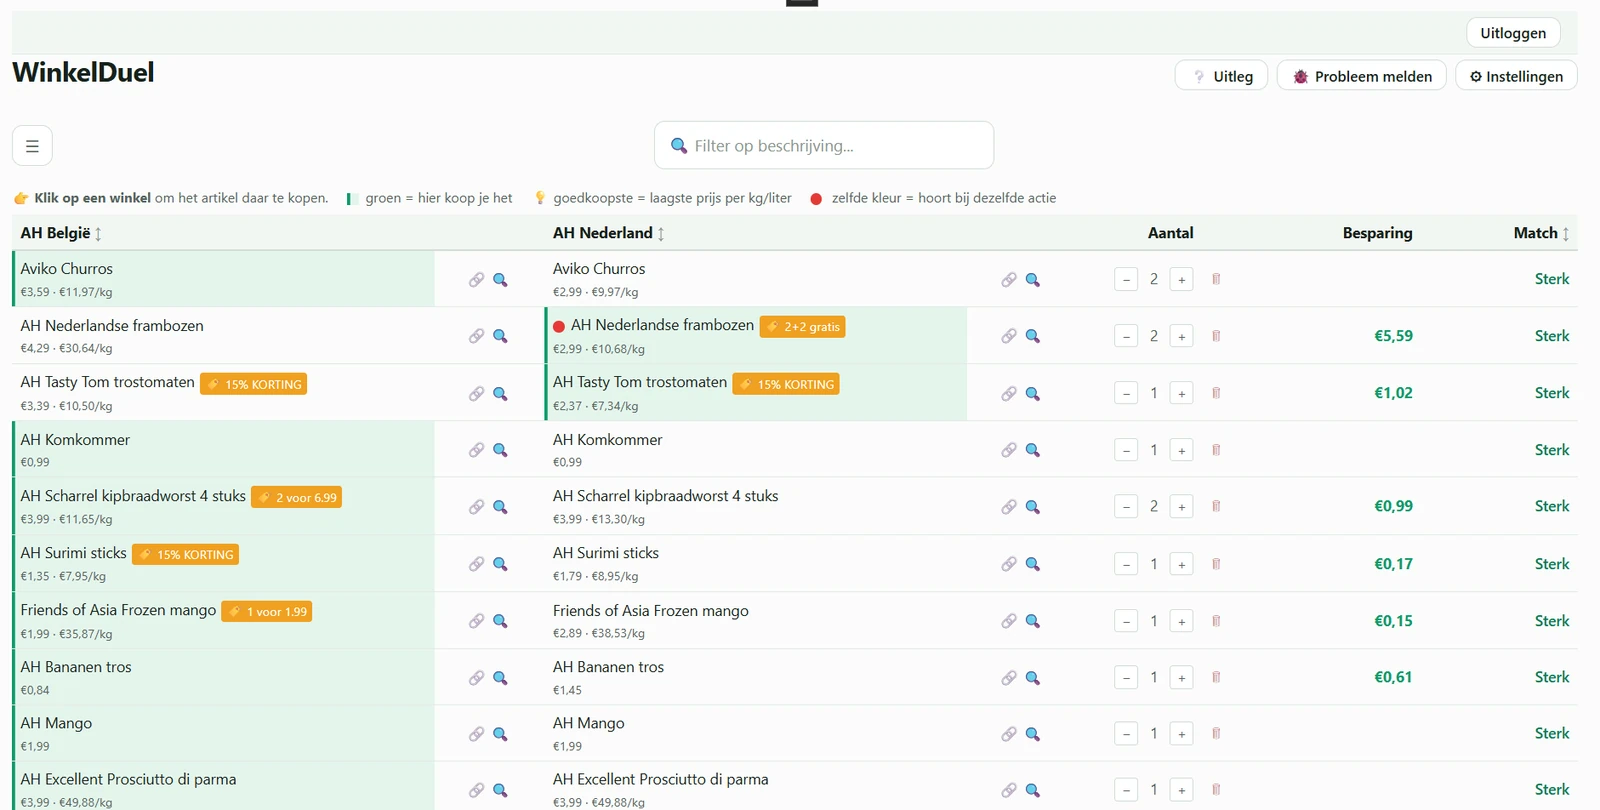Image resolution: width=1600 pixels, height=810 pixels.
Task: Sort by the AH Nederland column header
Action: (609, 233)
